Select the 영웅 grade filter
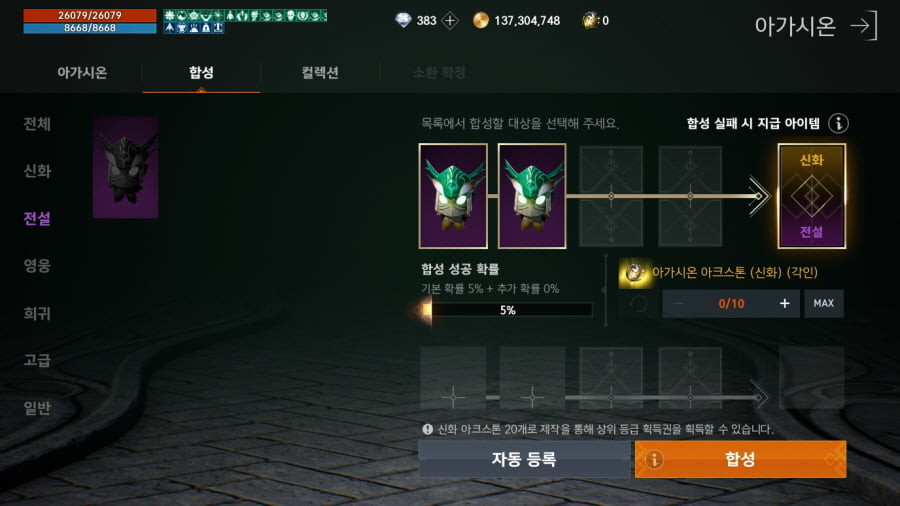The height and width of the screenshot is (506, 900). [37, 266]
